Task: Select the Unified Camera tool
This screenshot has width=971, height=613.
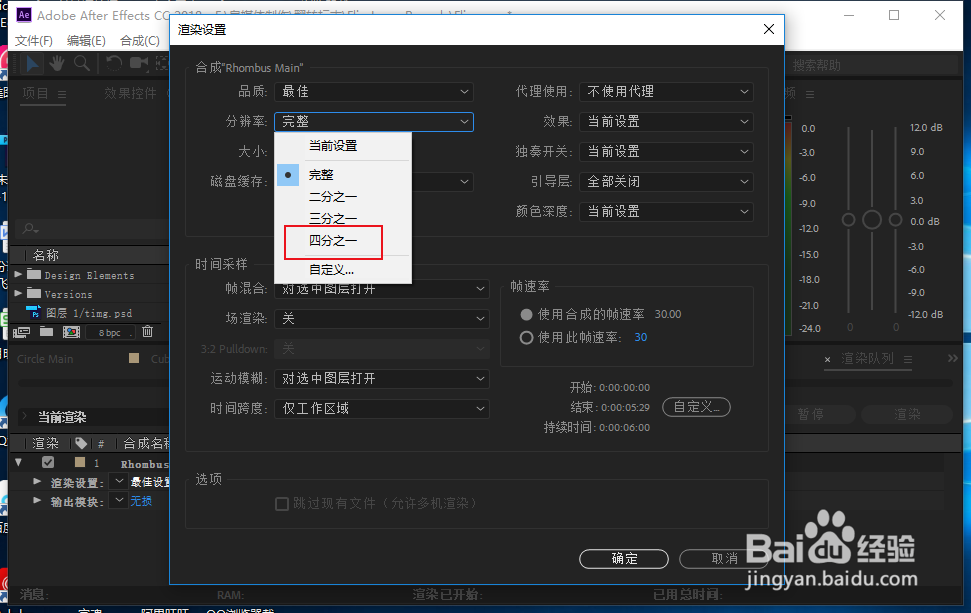Action: [x=139, y=63]
